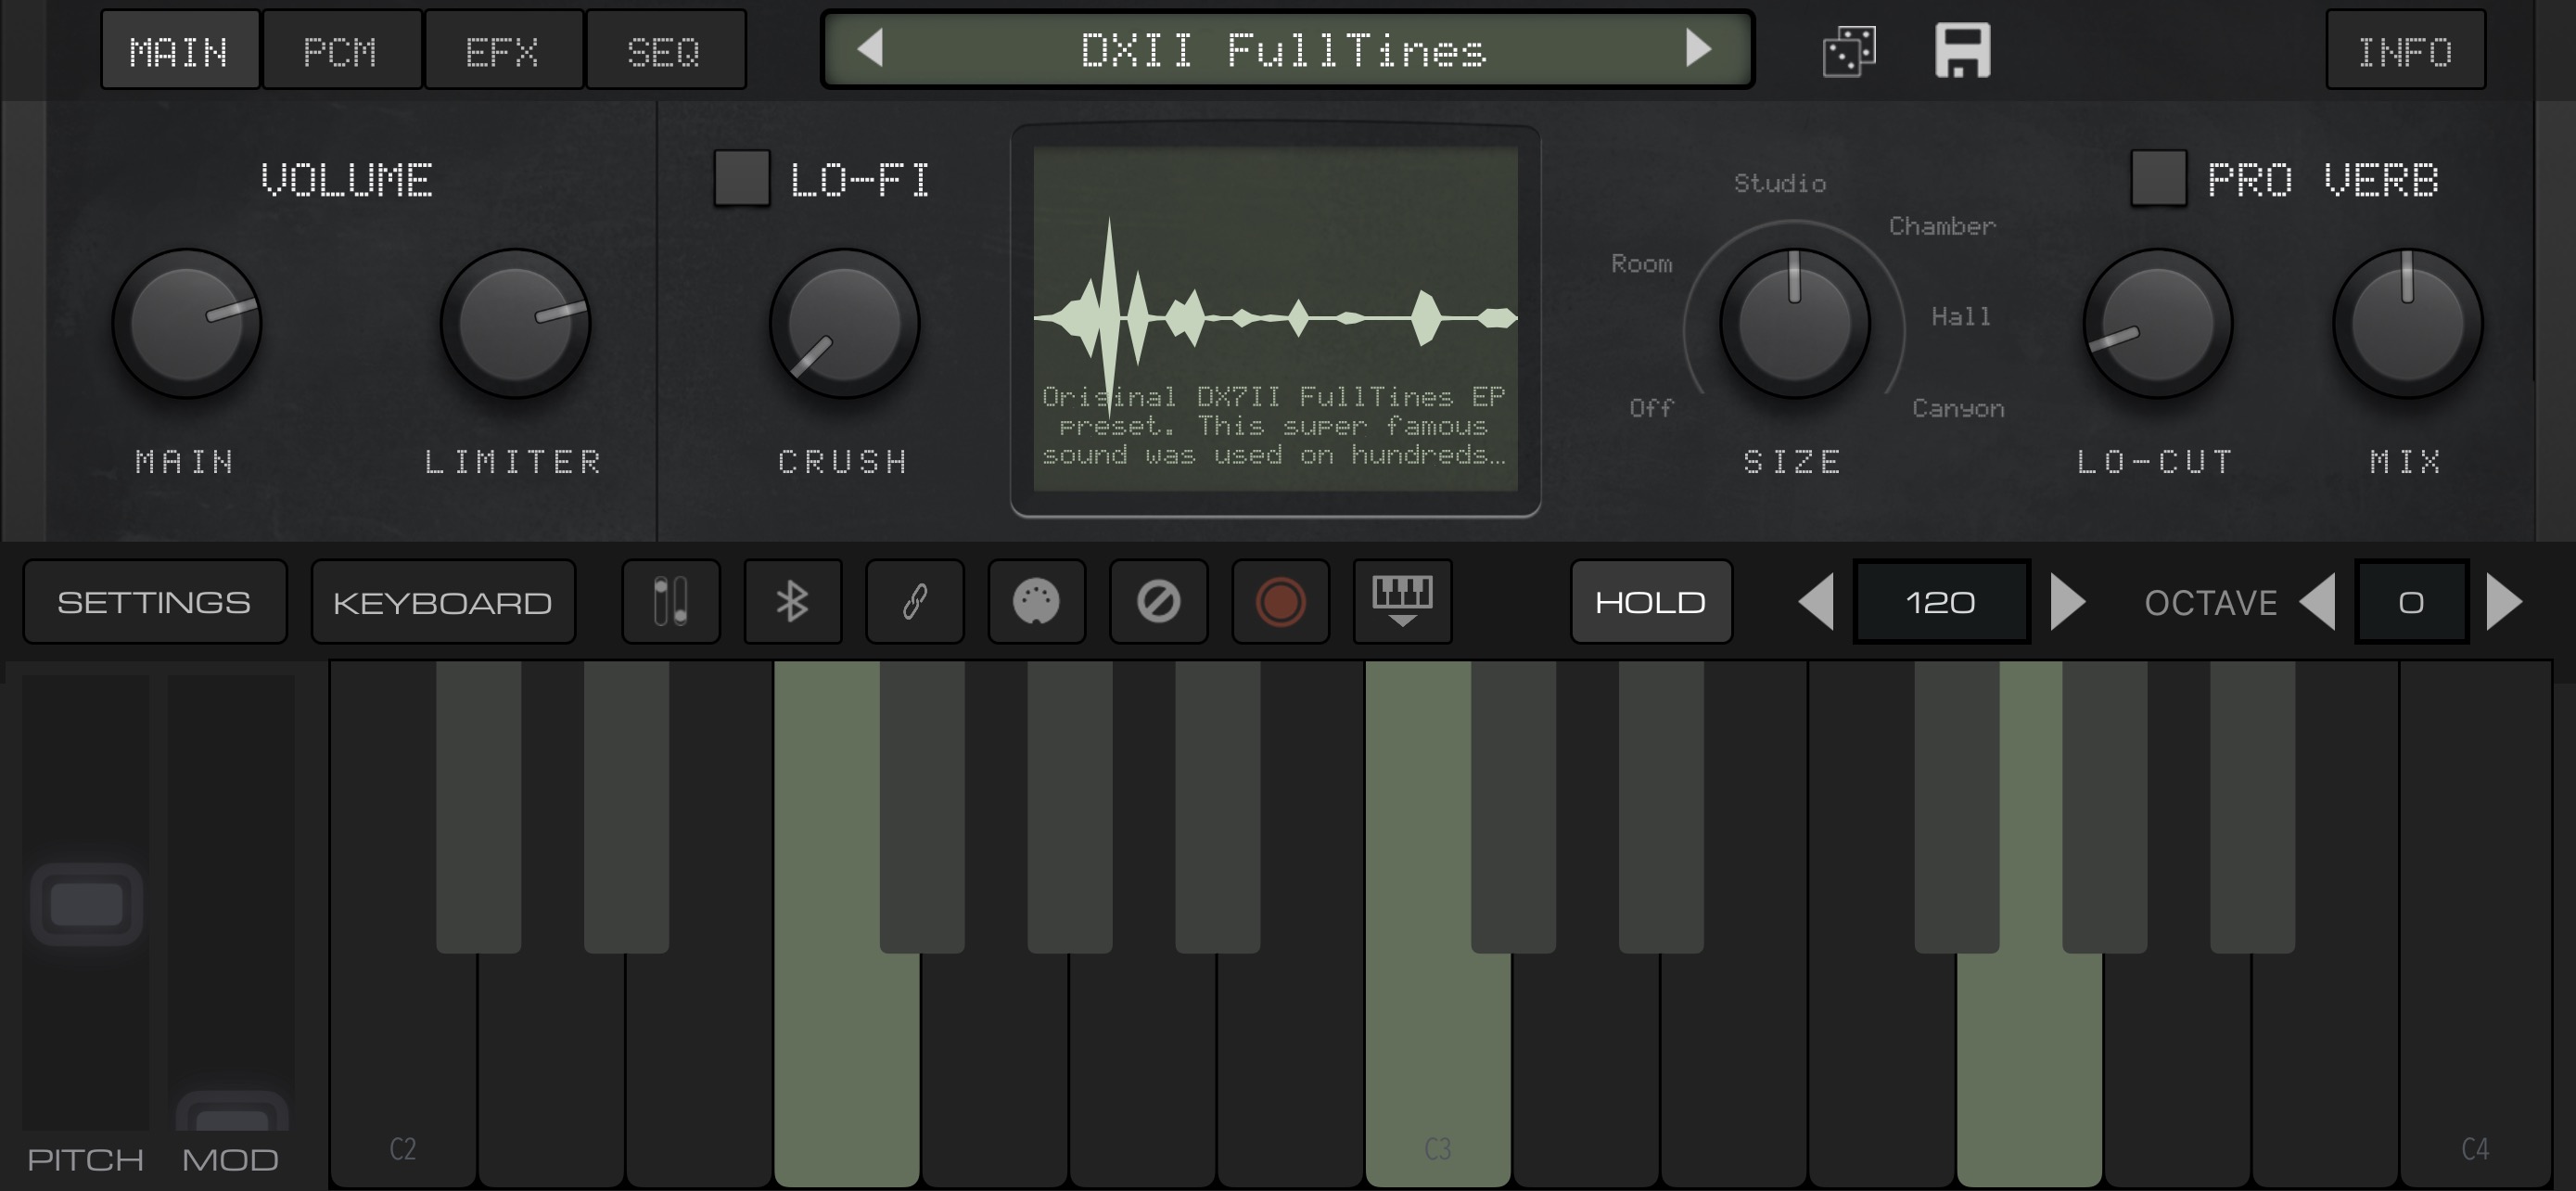Select previous preset with left arrow
Image resolution: width=2576 pixels, height=1191 pixels.
(870, 49)
